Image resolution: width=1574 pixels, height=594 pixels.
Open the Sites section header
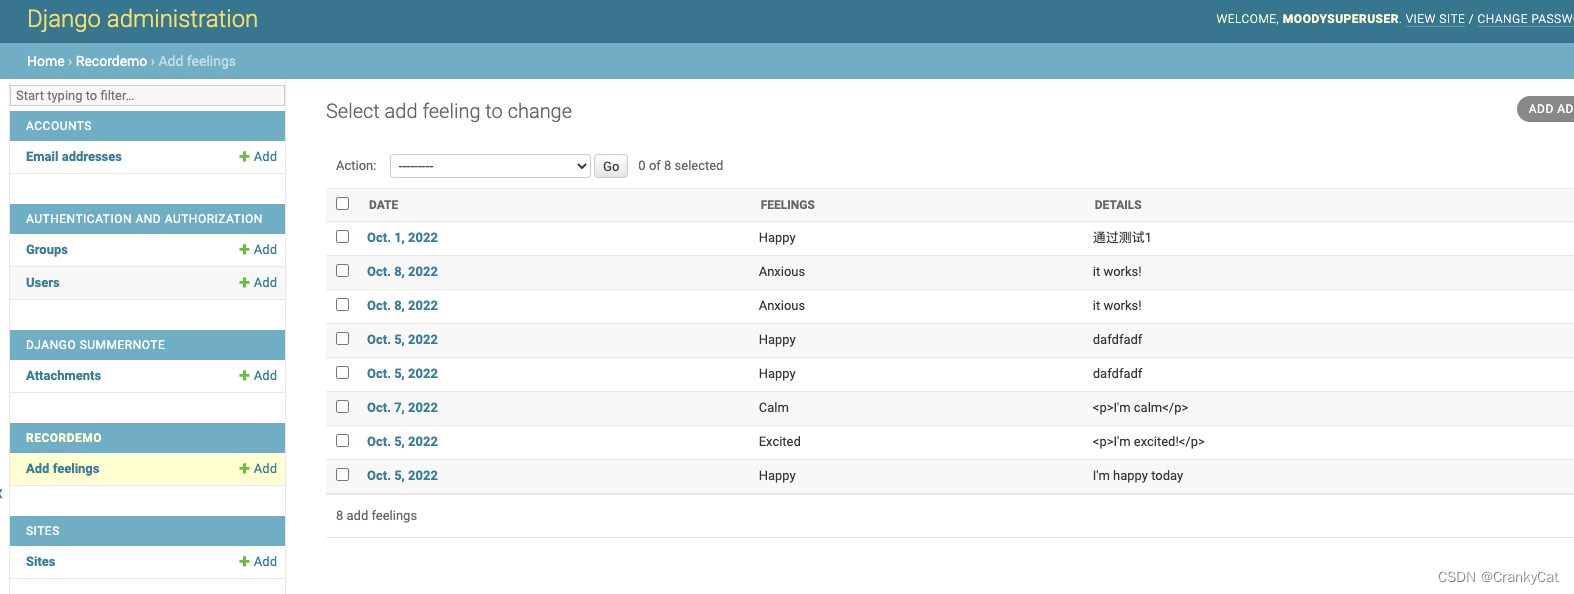[43, 531]
